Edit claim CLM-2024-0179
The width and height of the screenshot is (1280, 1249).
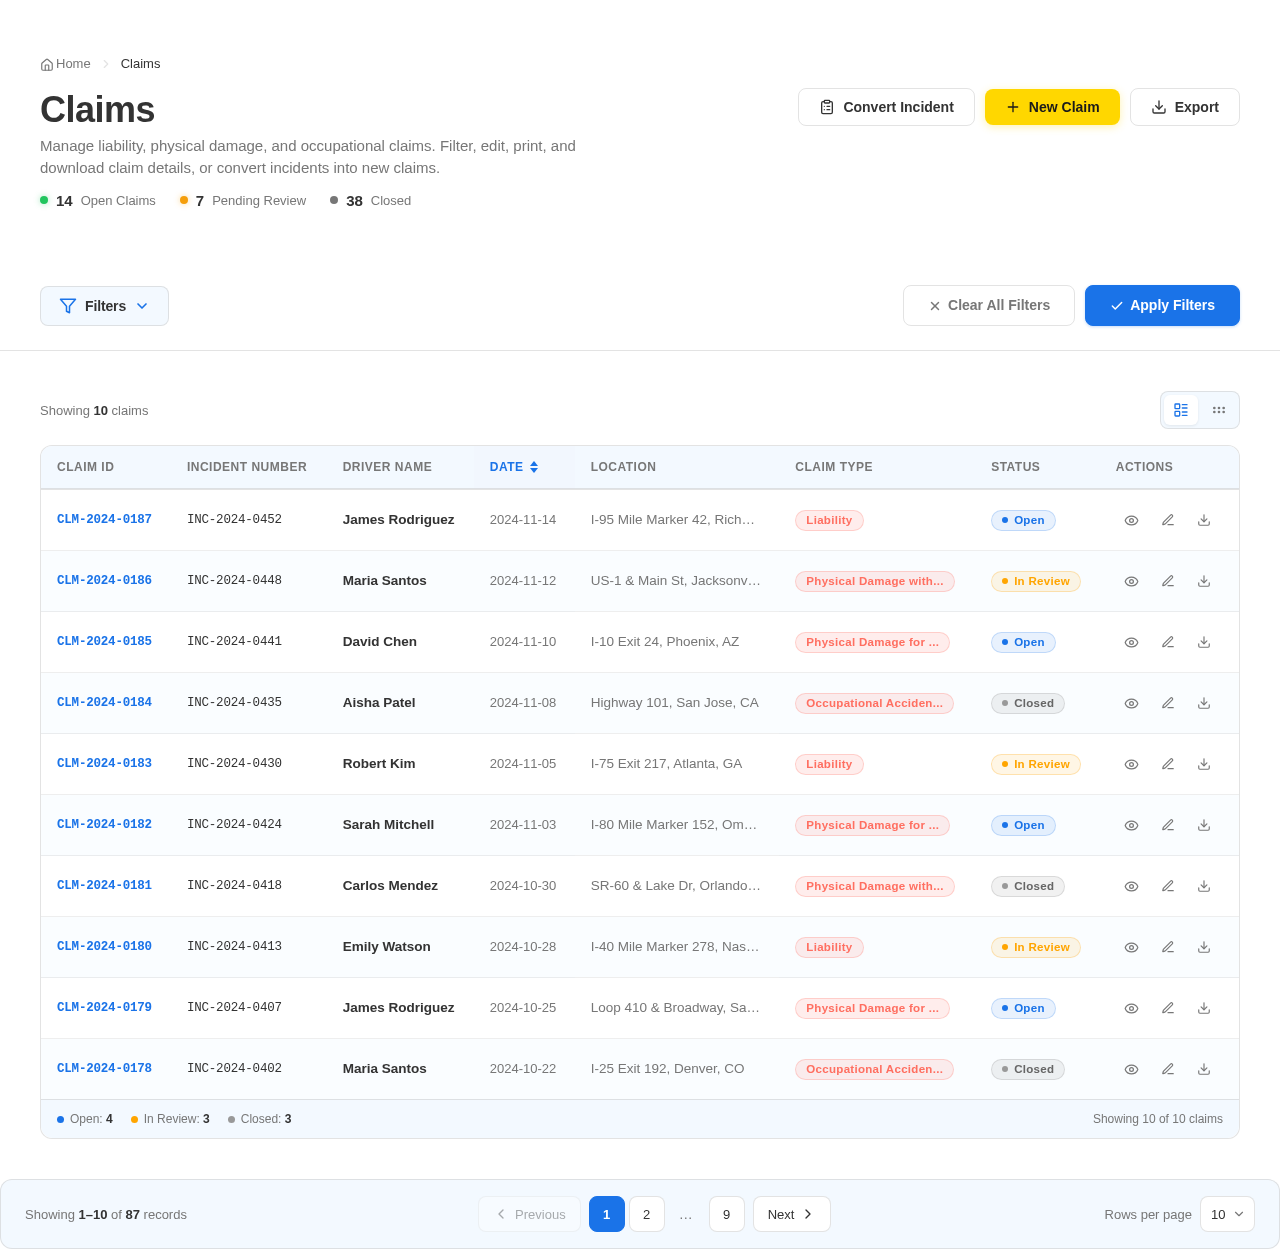(1168, 1008)
